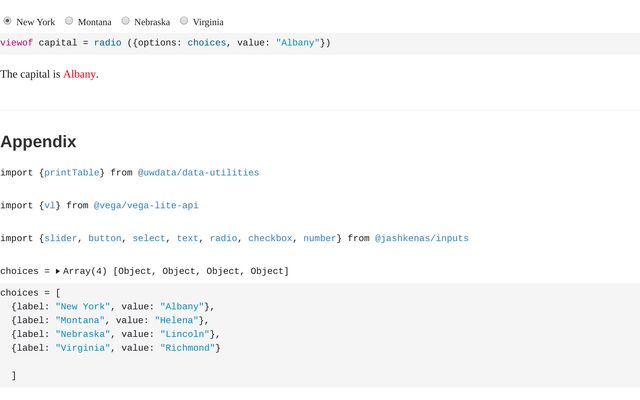This screenshot has width=640, height=400.
Task: Choose the Montana radio option
Action: click(69, 21)
